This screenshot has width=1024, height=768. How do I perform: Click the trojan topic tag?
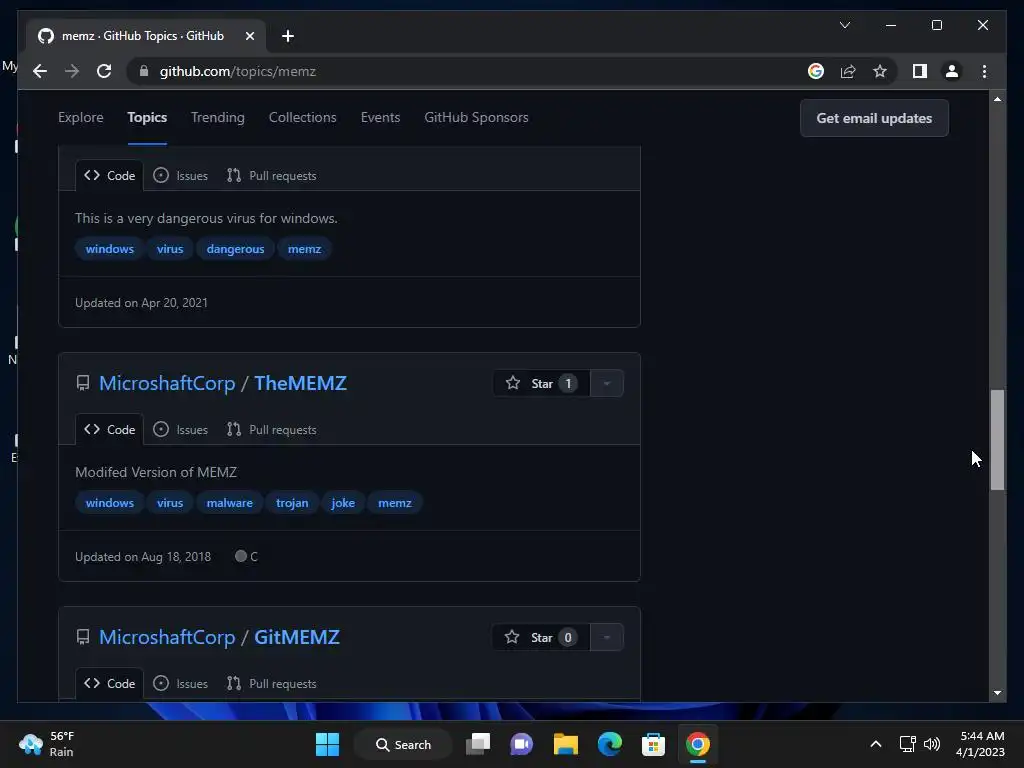point(292,503)
